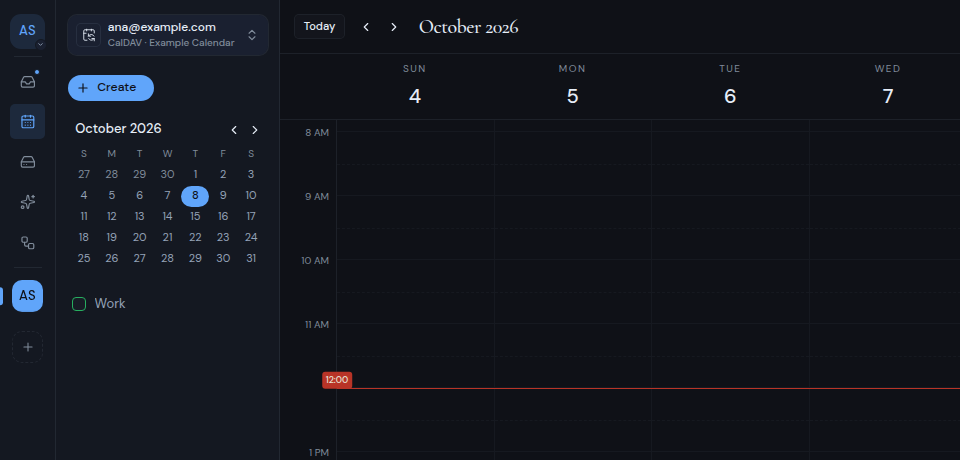Go to next week in main calendar
Viewport: 960px width, 460px height.
394,27
